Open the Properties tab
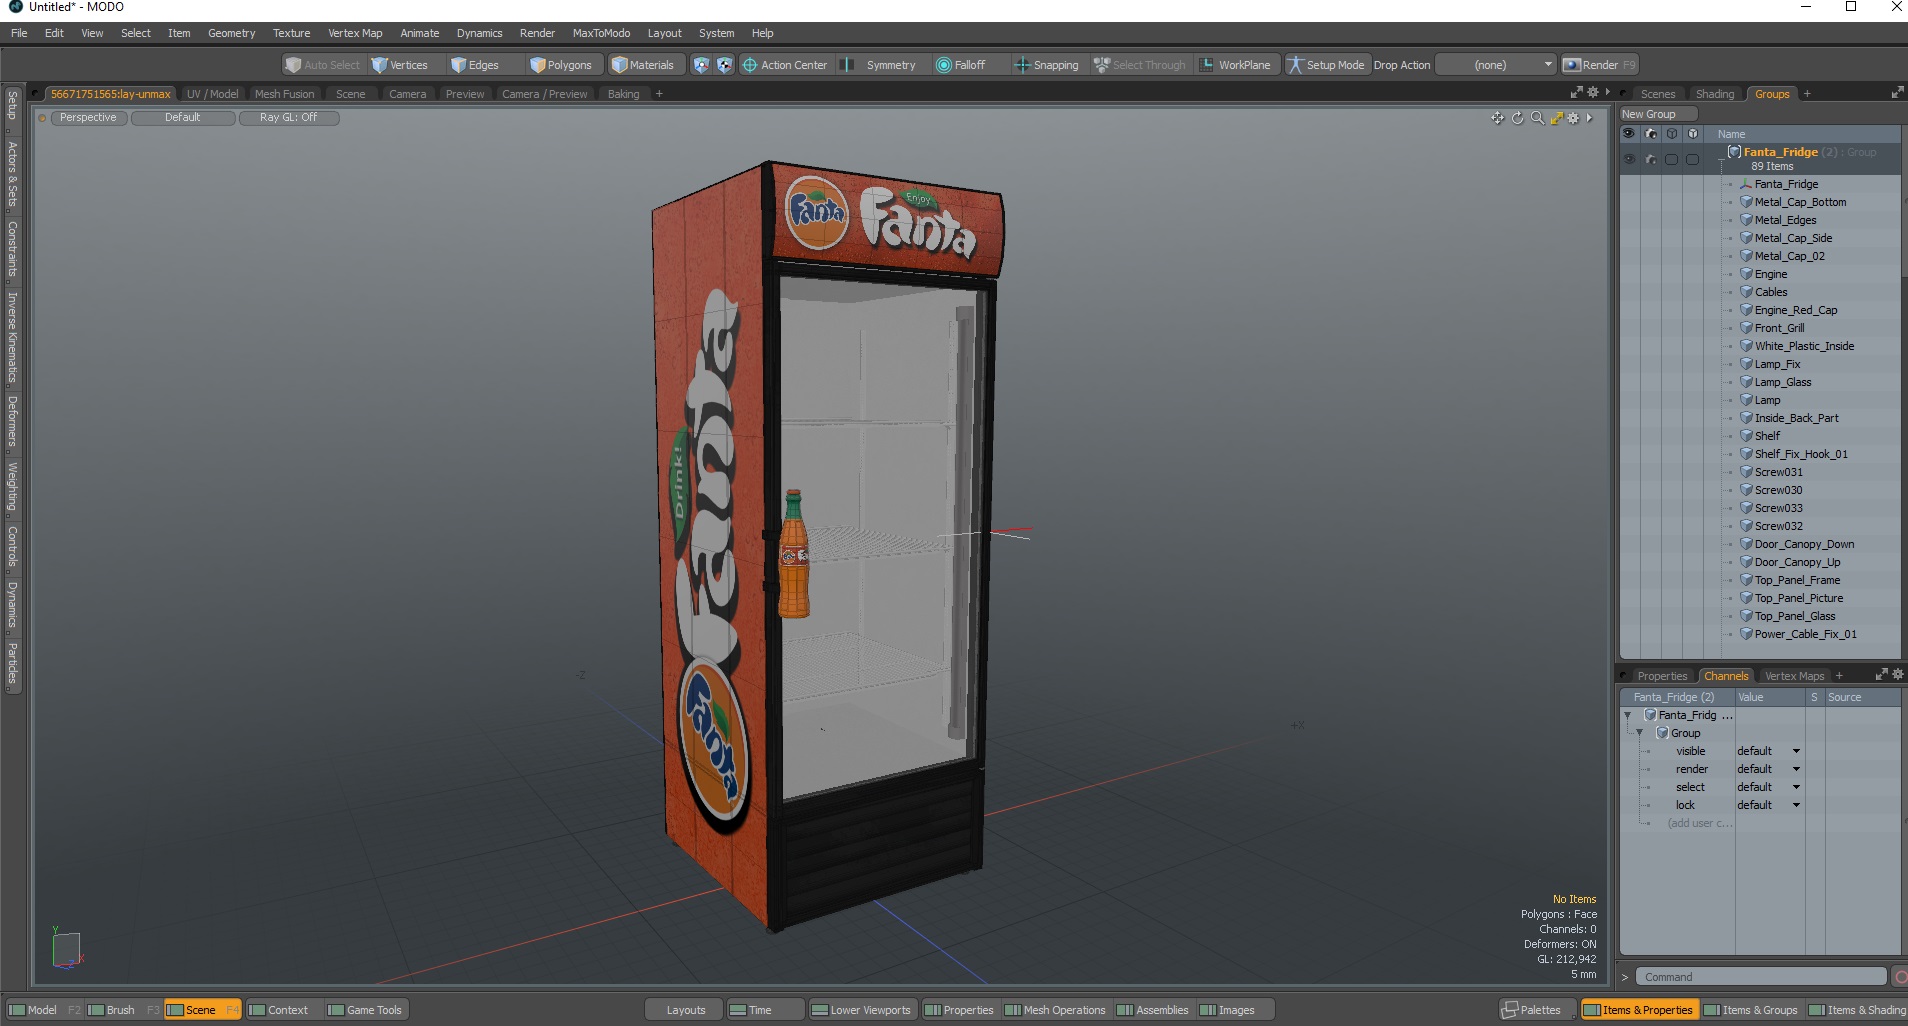Image resolution: width=1908 pixels, height=1026 pixels. (1661, 676)
